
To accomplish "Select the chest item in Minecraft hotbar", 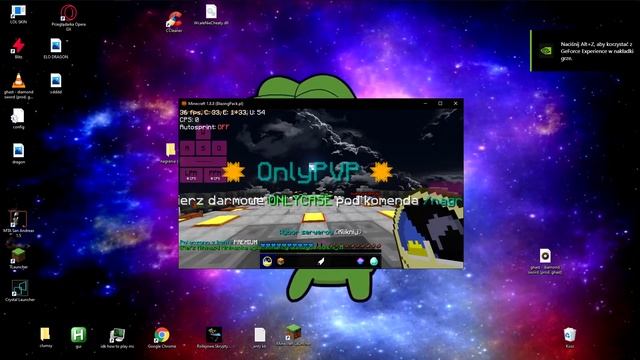I will 281,261.
